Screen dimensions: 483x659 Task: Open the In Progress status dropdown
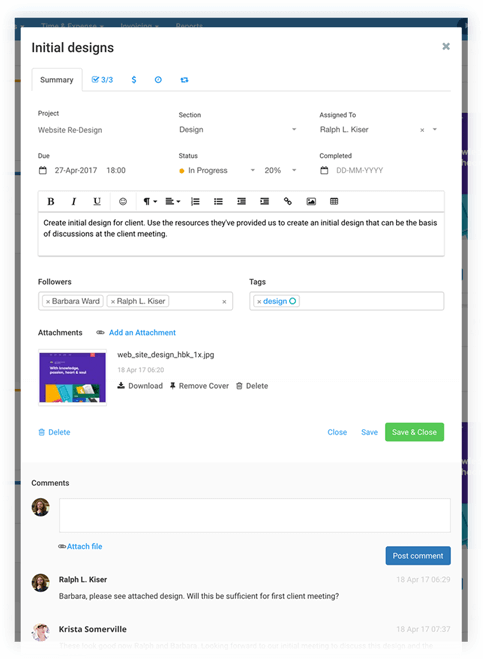[217, 170]
